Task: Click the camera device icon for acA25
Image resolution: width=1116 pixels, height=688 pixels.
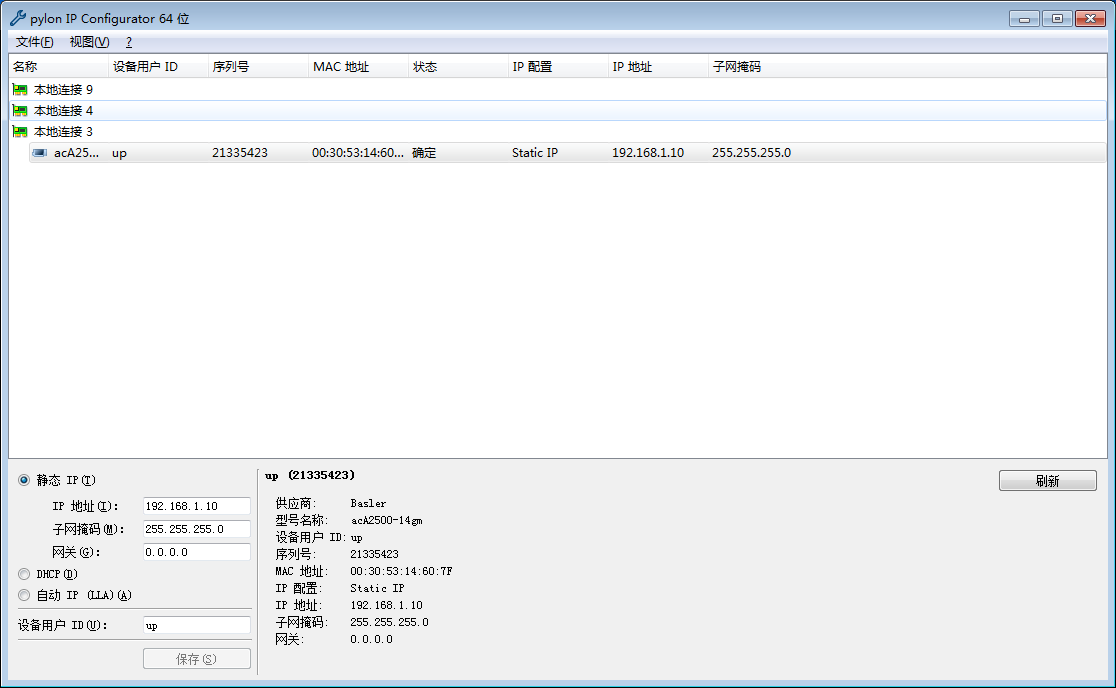Action: (40, 153)
